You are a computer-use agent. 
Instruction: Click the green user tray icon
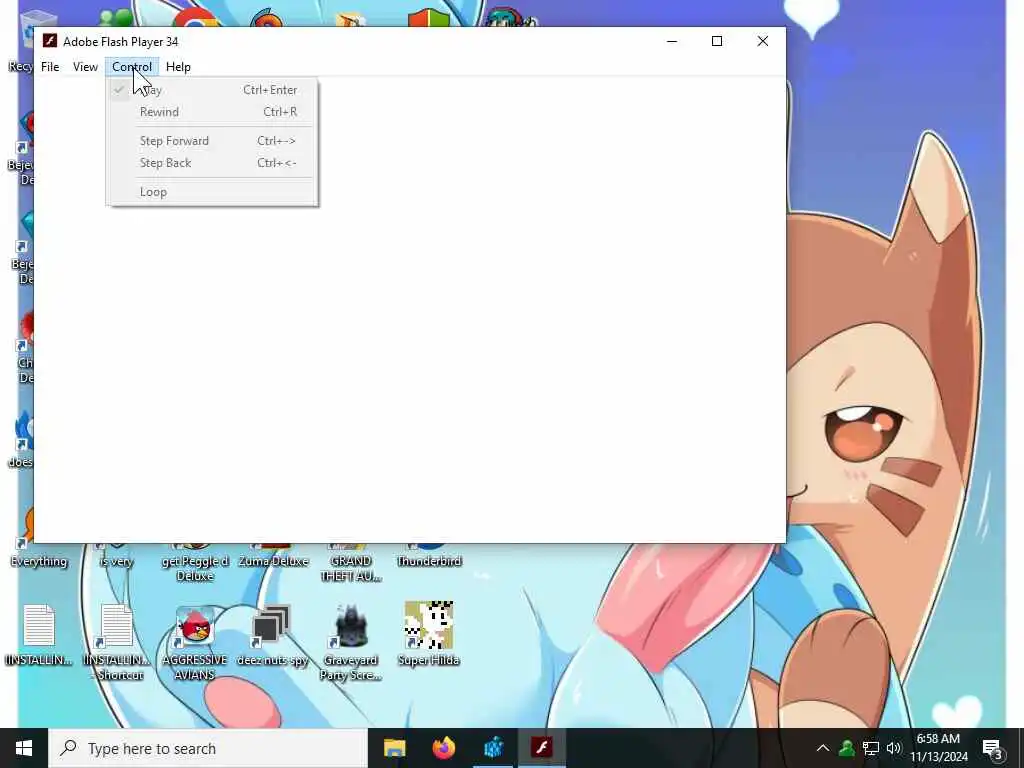point(847,748)
